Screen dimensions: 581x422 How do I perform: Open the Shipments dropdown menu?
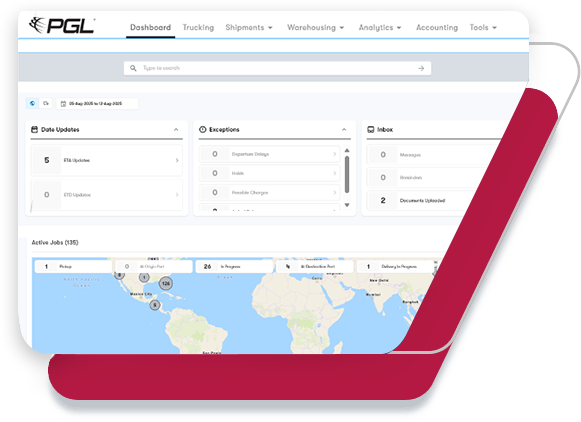(x=249, y=27)
